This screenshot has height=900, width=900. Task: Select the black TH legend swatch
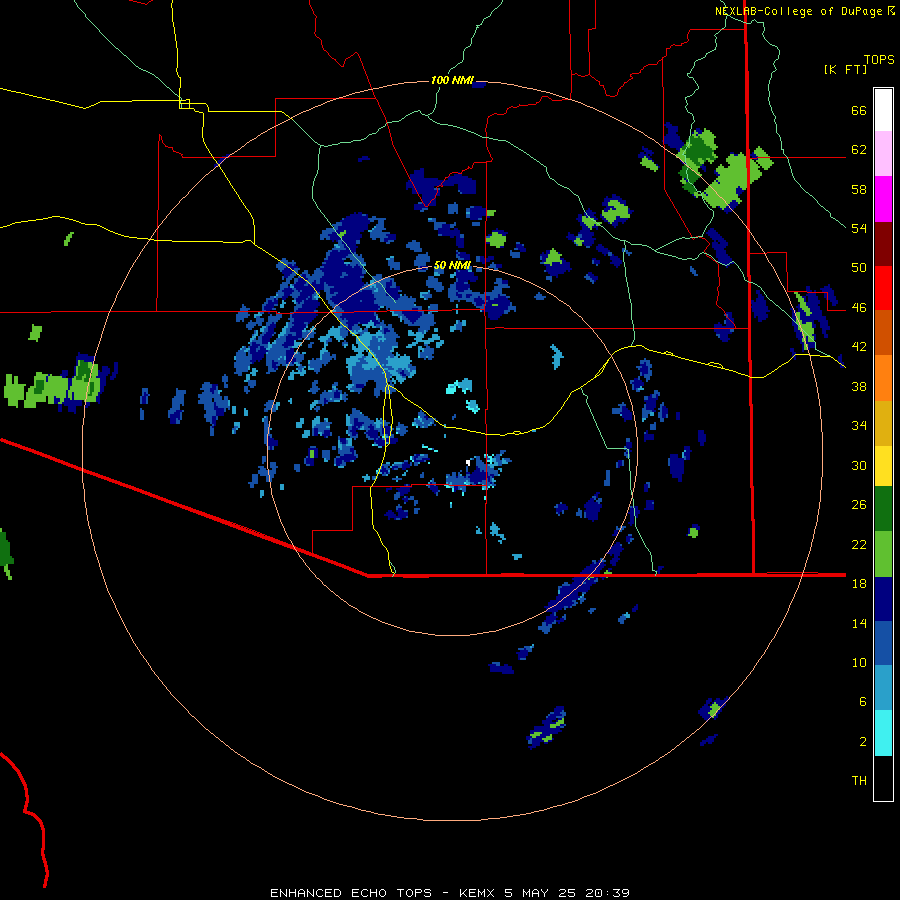click(x=883, y=778)
